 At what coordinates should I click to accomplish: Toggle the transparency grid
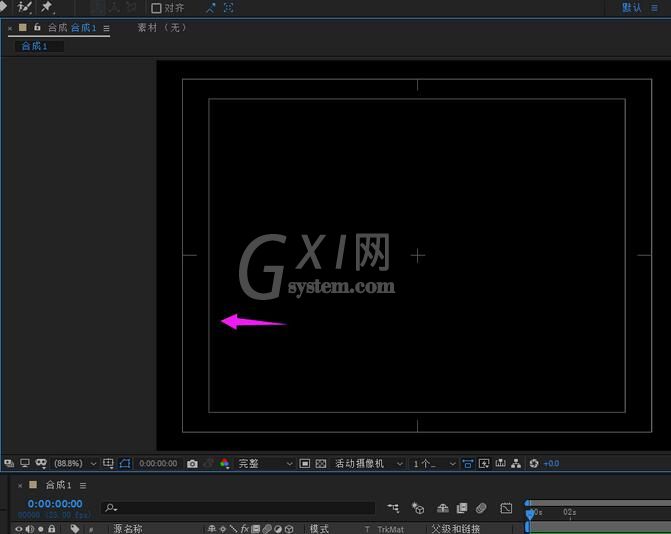[321, 463]
